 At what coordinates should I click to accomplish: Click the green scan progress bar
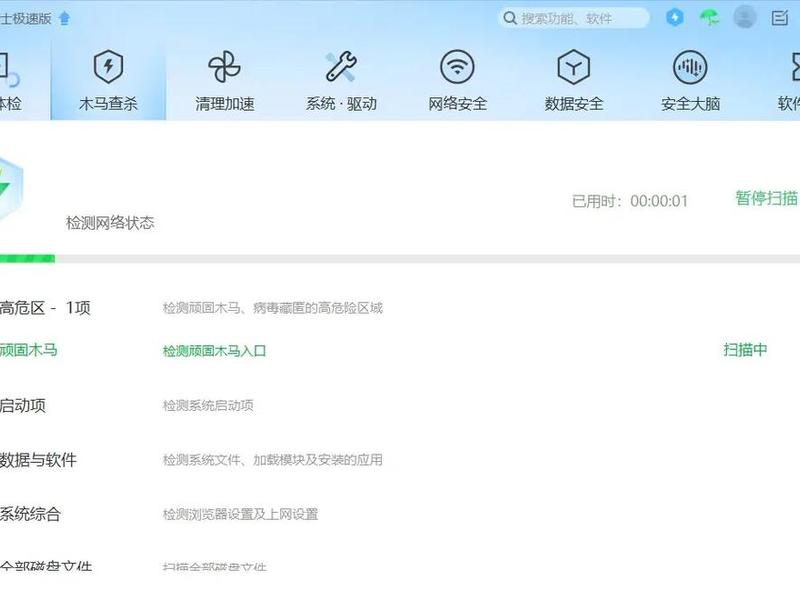point(27,259)
